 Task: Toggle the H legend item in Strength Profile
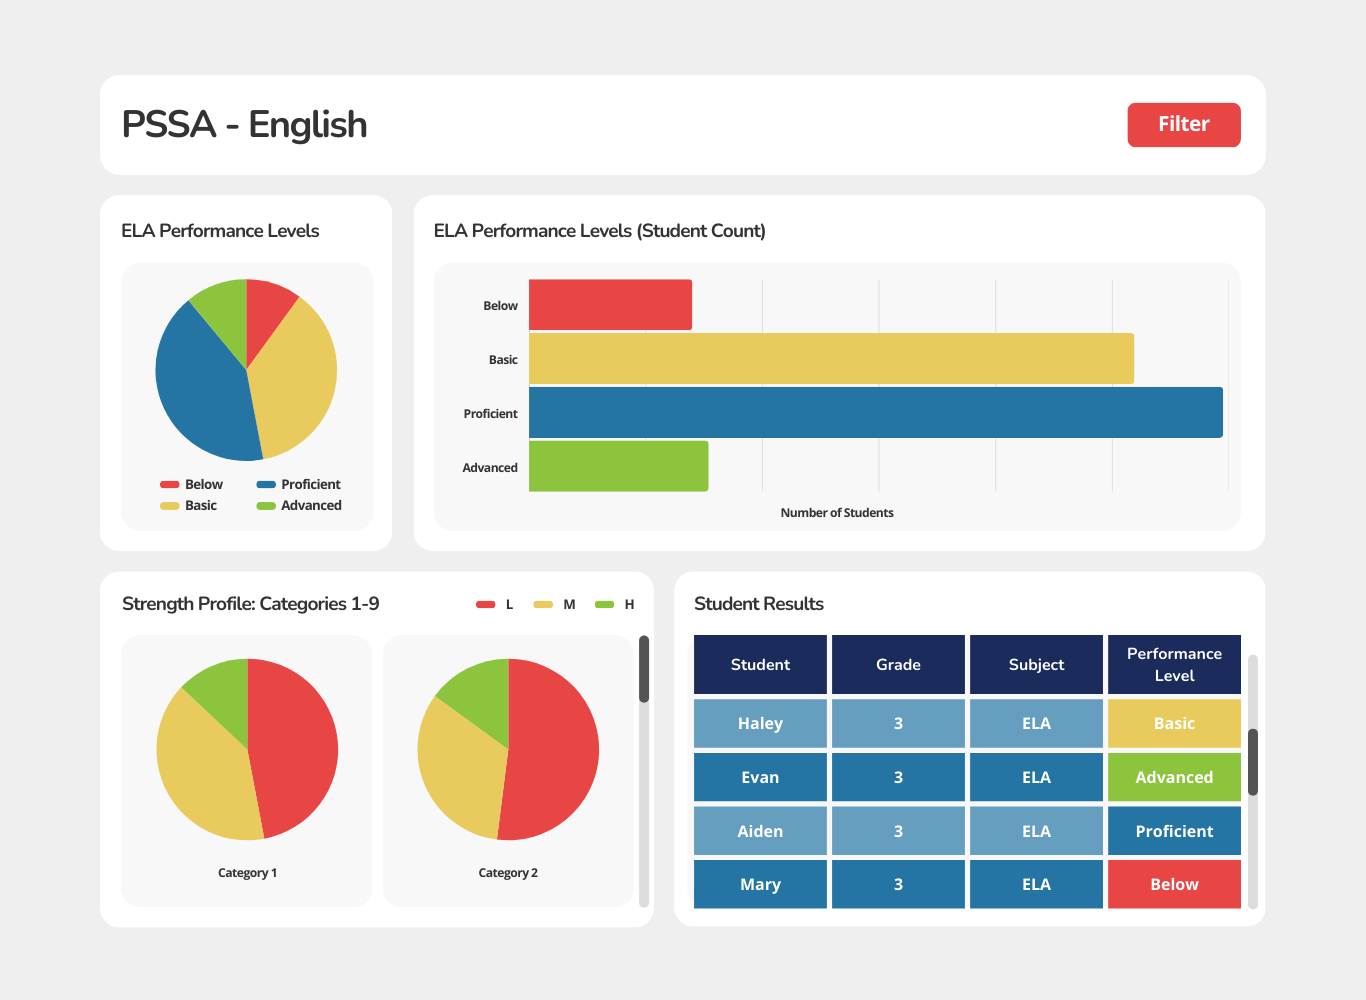614,605
